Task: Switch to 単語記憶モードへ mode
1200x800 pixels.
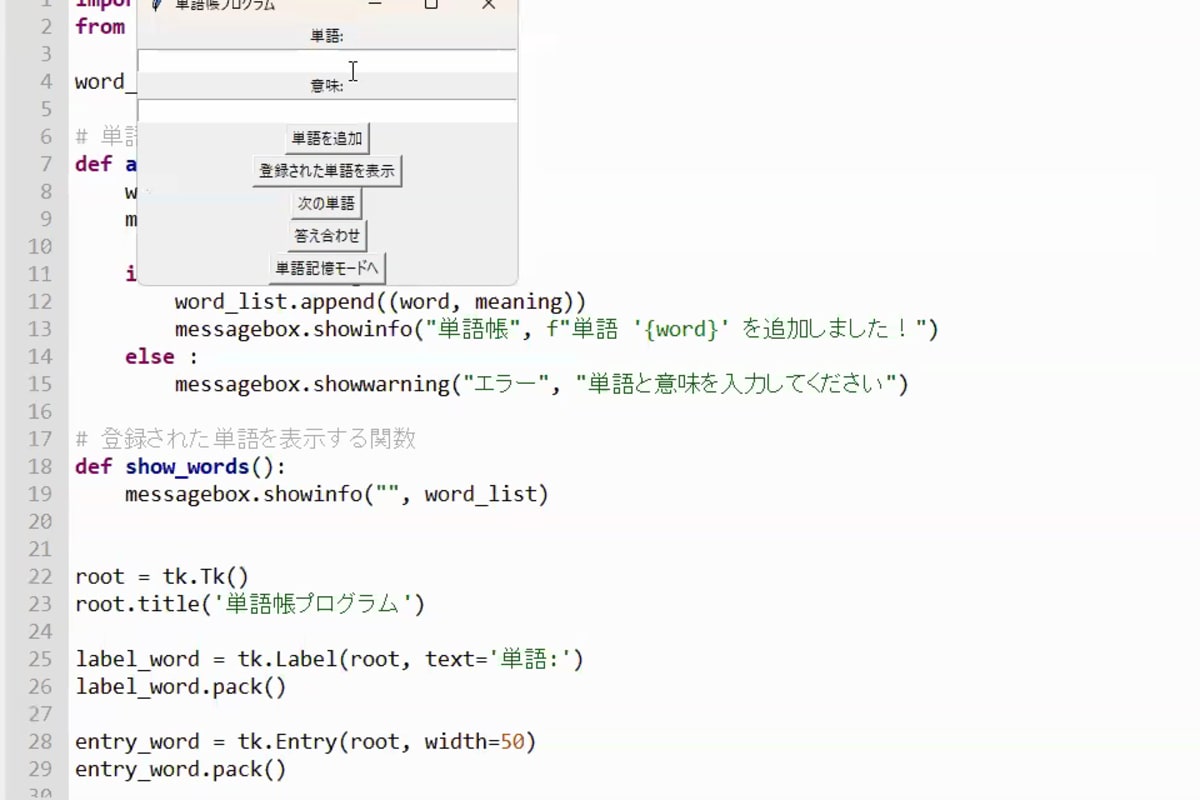Action: coord(327,268)
